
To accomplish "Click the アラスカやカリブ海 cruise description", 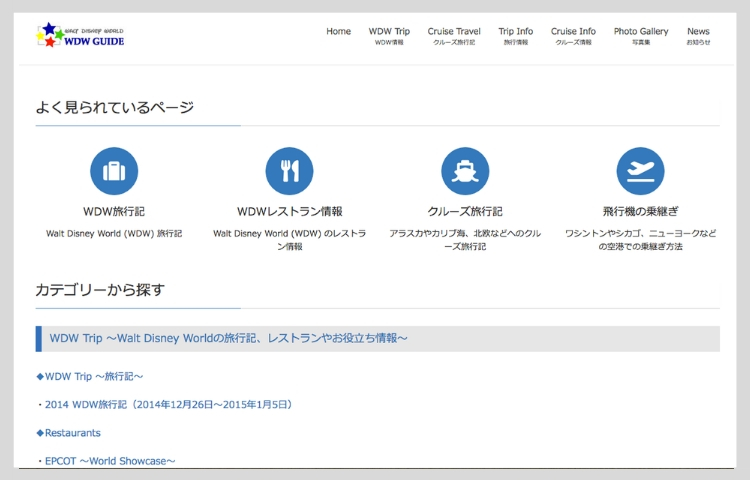I will tap(465, 240).
